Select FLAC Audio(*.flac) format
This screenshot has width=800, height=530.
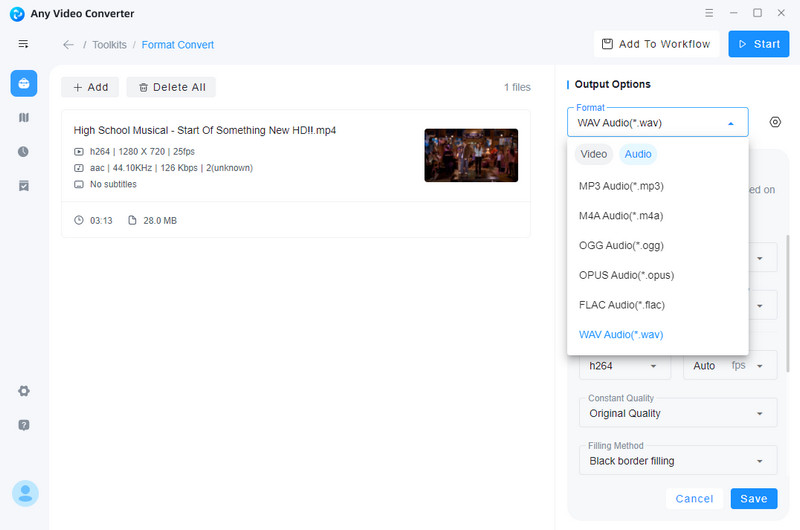[x=657, y=305]
